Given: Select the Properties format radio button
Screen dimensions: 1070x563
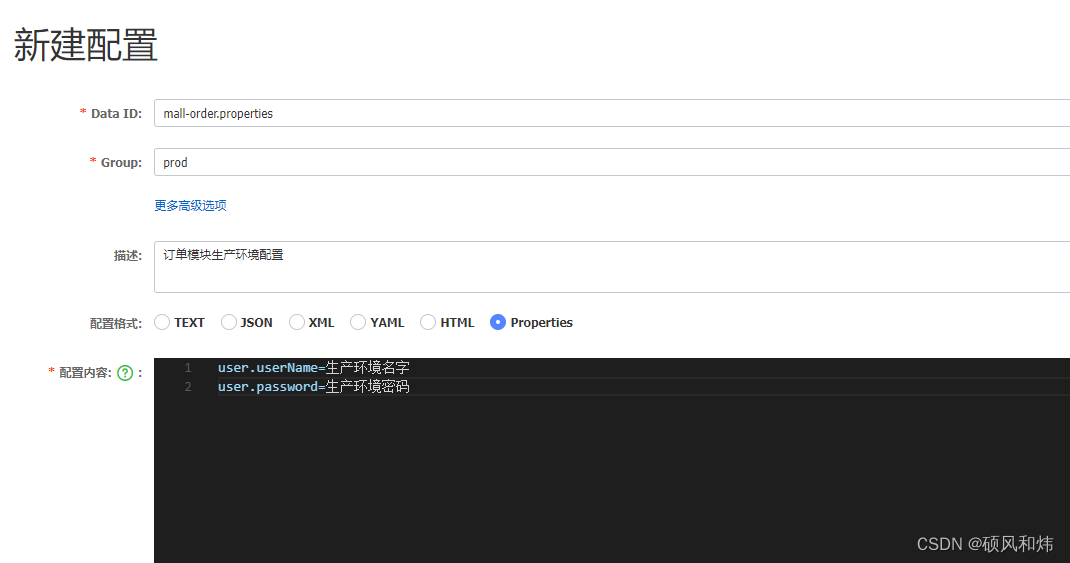Looking at the screenshot, I should (498, 322).
